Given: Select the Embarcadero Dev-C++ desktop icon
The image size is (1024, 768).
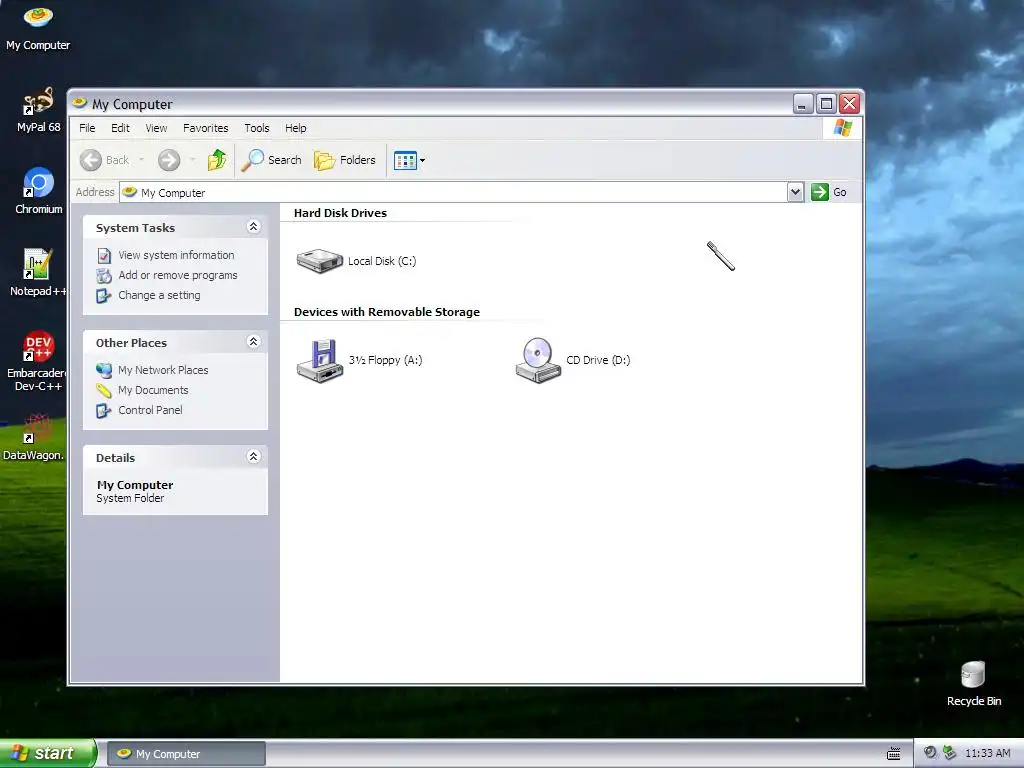Looking at the screenshot, I should pos(37,360).
